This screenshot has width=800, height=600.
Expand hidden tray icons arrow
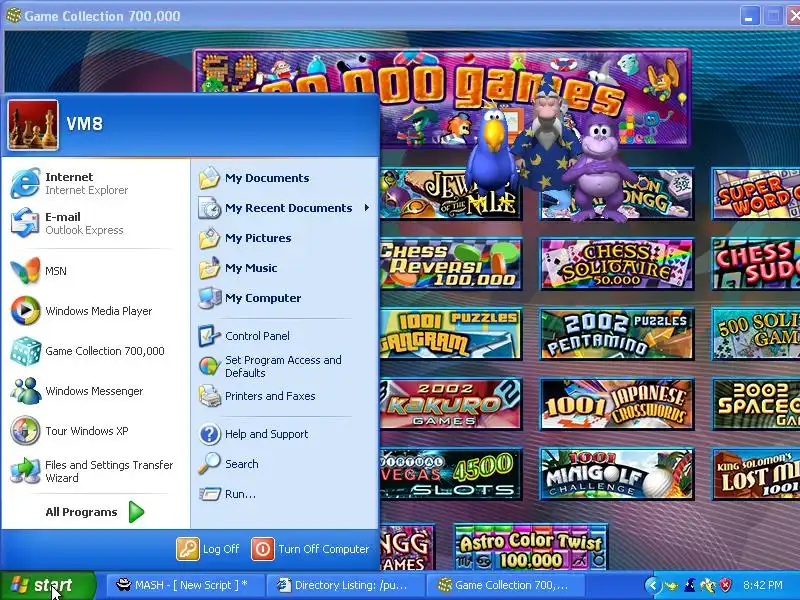653,585
